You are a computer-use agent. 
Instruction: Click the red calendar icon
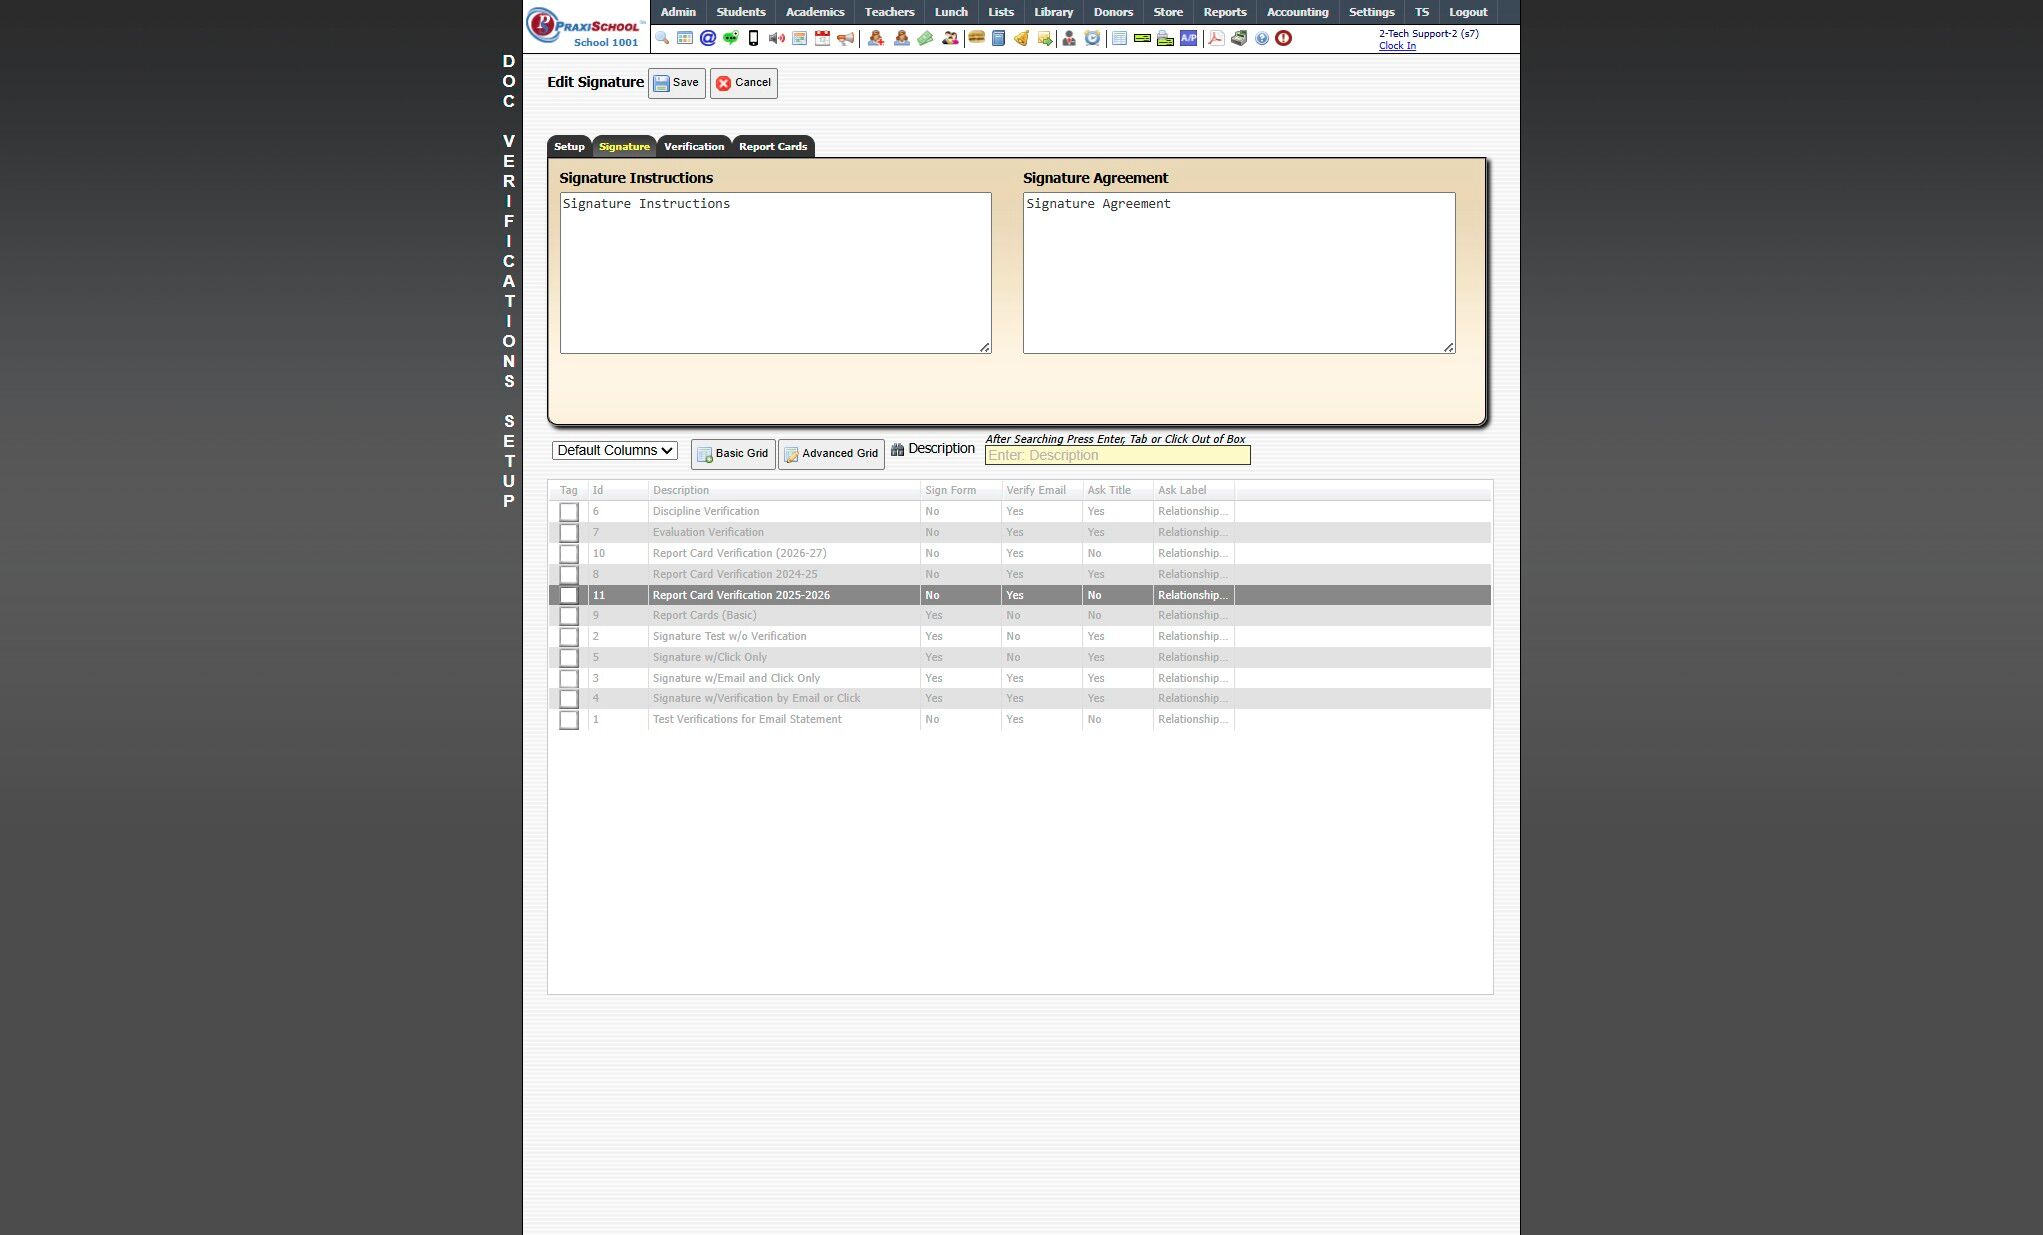tap(822, 38)
